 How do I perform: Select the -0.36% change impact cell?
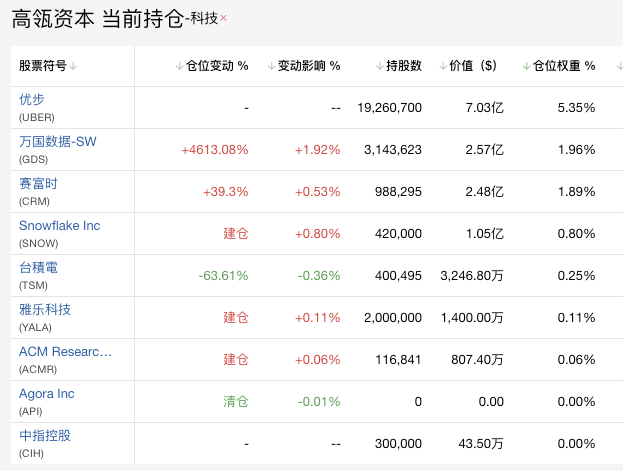[319, 276]
